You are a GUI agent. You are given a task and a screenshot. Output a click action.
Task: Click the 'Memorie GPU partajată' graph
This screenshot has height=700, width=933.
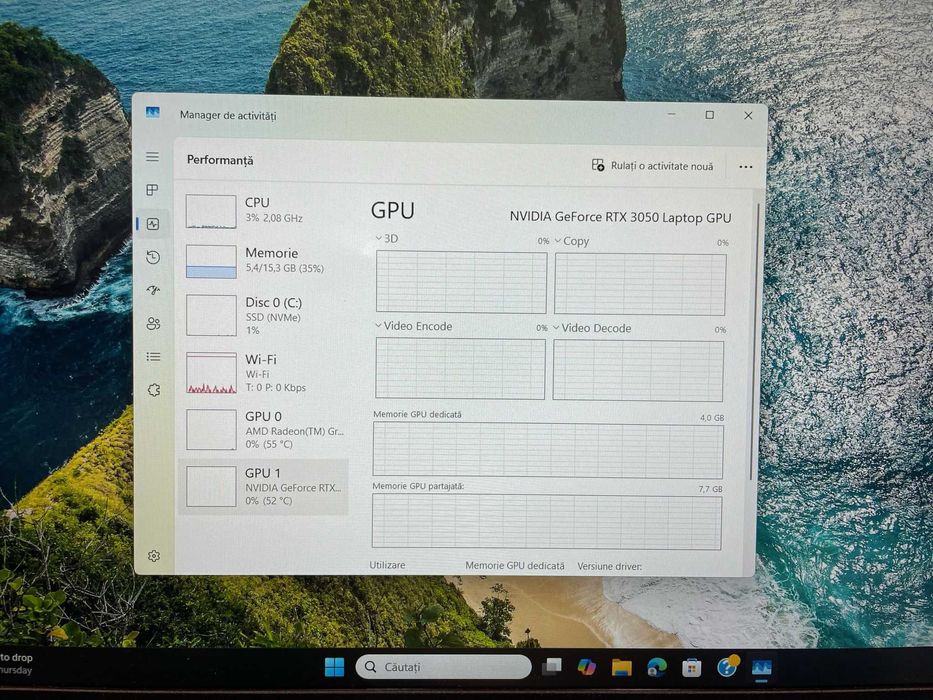pyautogui.click(x=547, y=522)
